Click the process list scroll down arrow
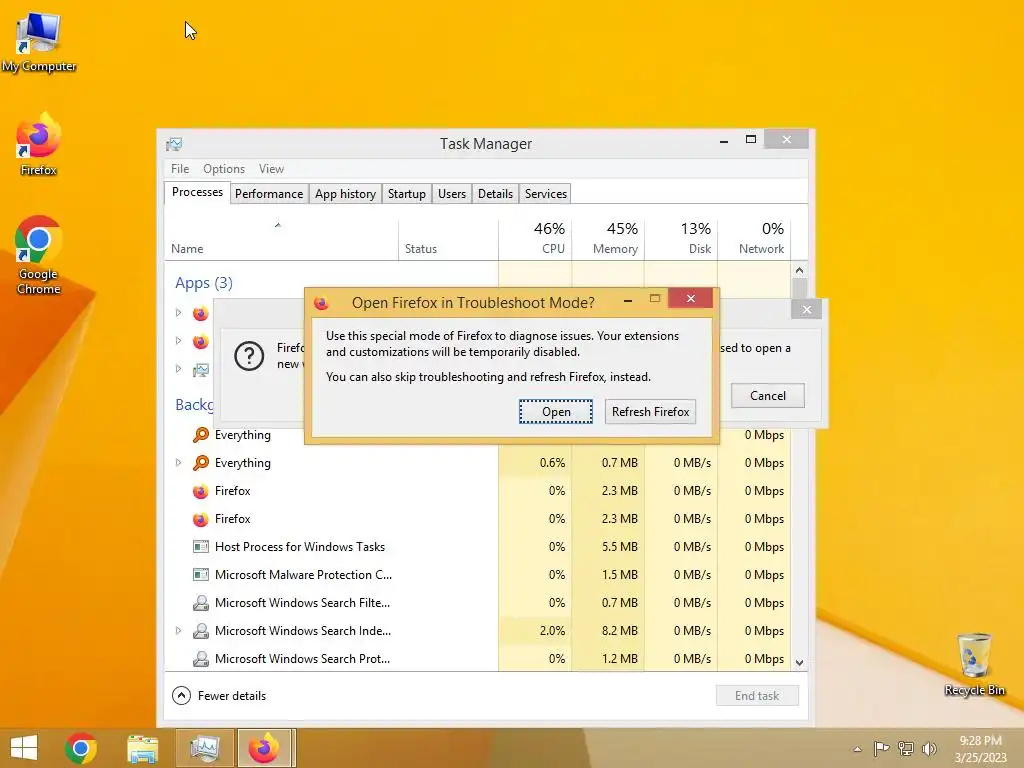The image size is (1024, 768). pyautogui.click(x=799, y=663)
